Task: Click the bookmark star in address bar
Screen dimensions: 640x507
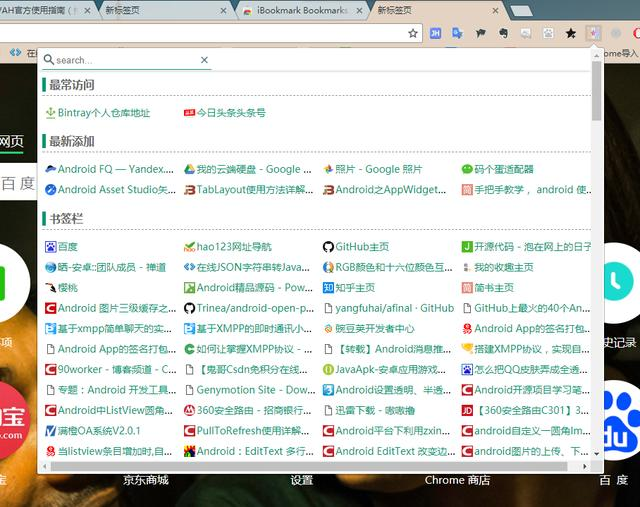Action: (413, 33)
